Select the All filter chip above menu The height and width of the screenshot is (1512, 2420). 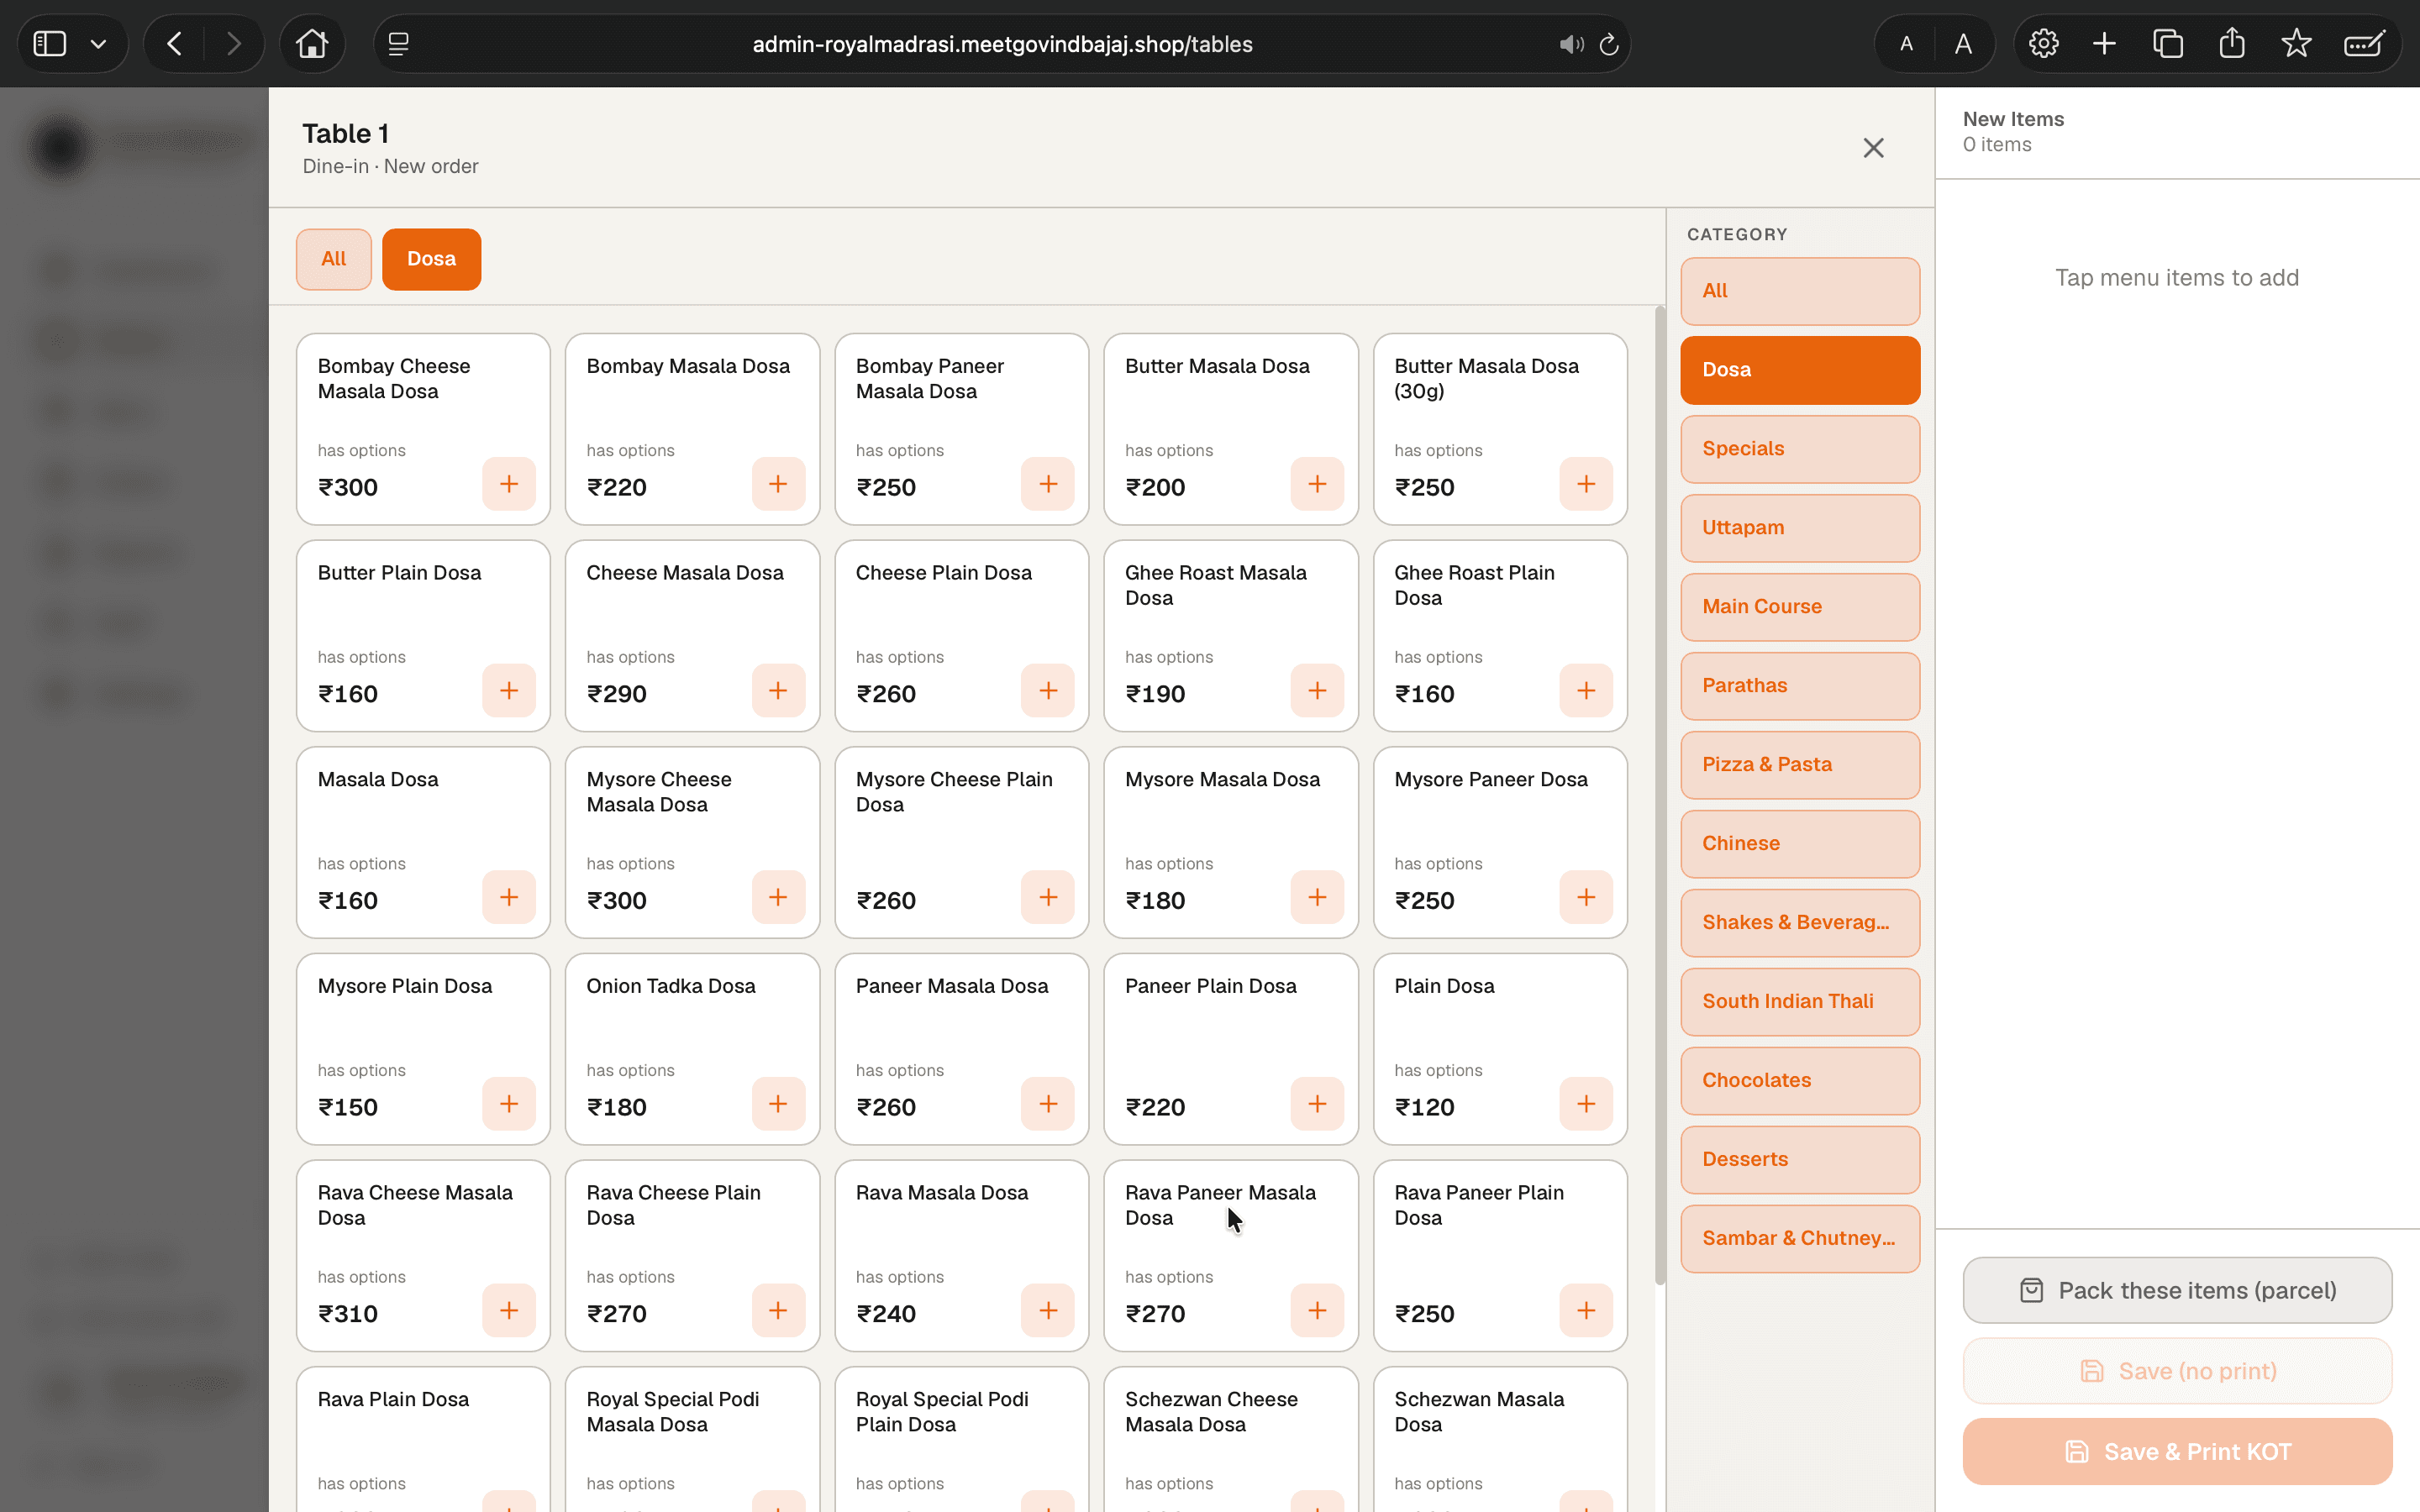pyautogui.click(x=334, y=259)
